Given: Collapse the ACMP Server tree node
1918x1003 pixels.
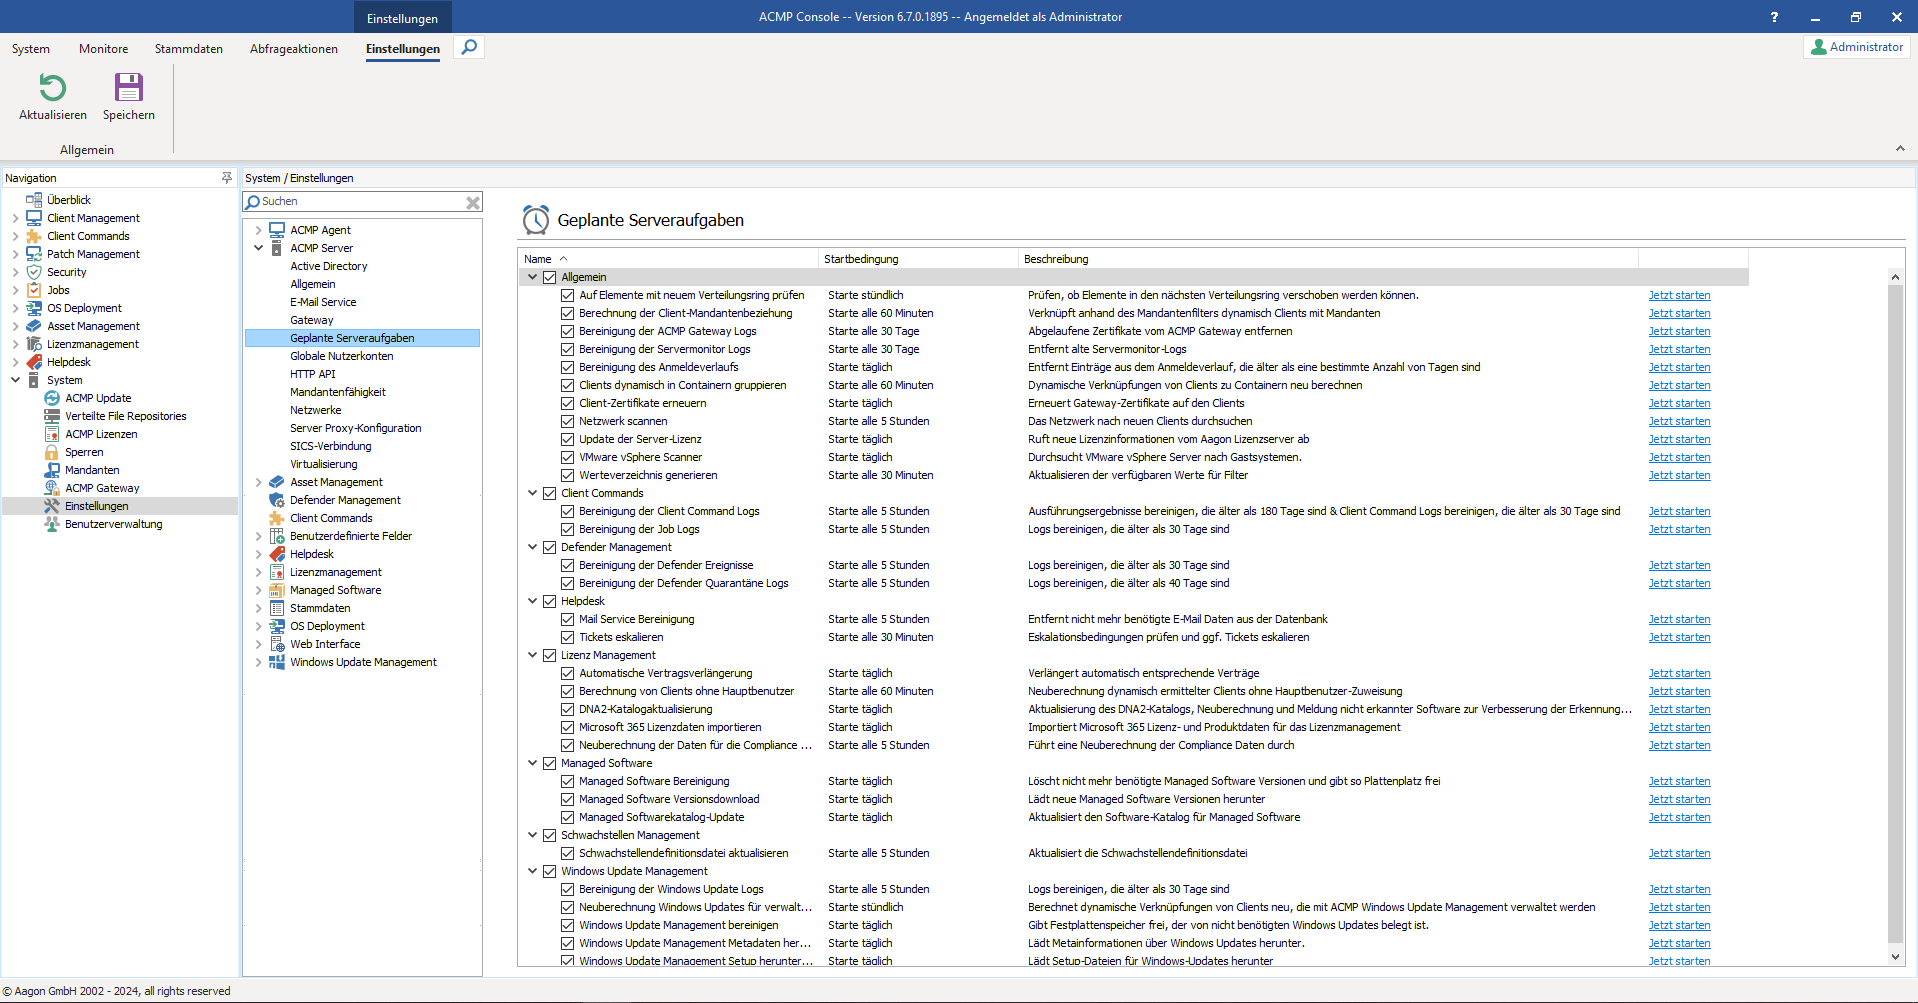Looking at the screenshot, I should pyautogui.click(x=259, y=248).
